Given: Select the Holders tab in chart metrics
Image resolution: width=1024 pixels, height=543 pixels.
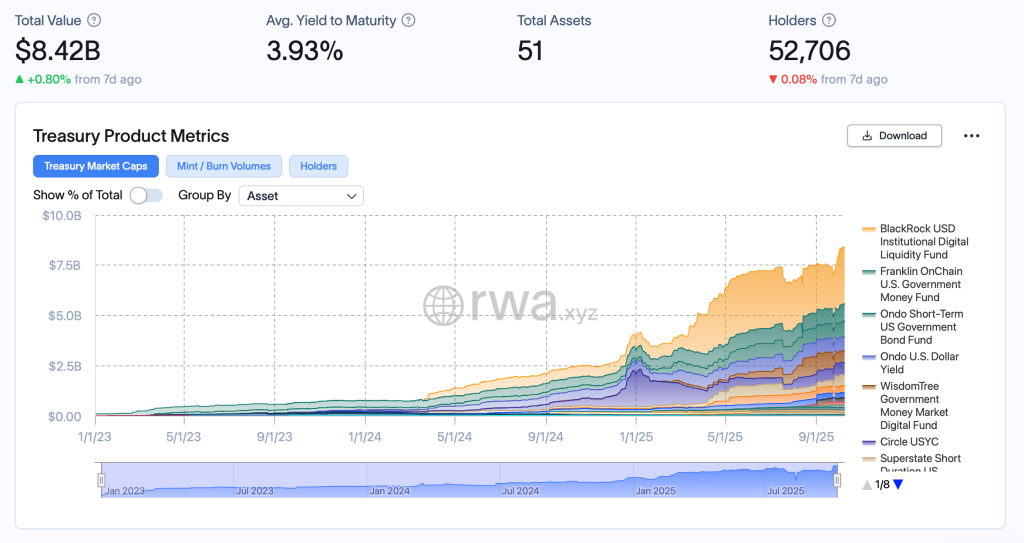Looking at the screenshot, I should (318, 166).
